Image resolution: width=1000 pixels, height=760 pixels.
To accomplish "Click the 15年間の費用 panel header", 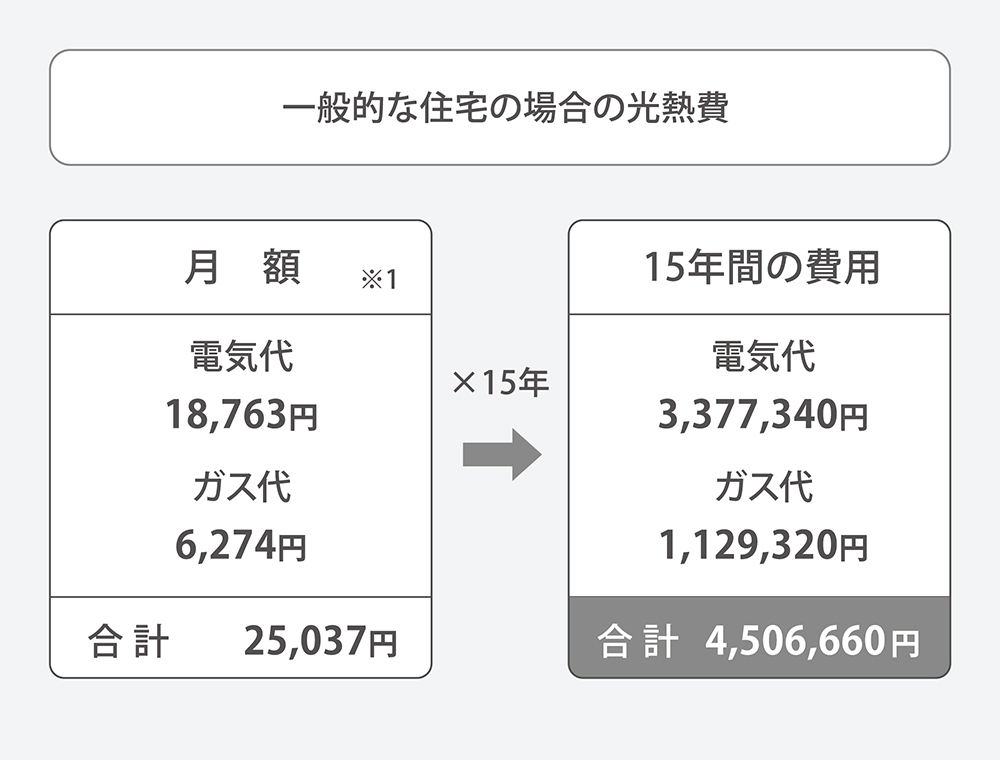I will tap(760, 269).
